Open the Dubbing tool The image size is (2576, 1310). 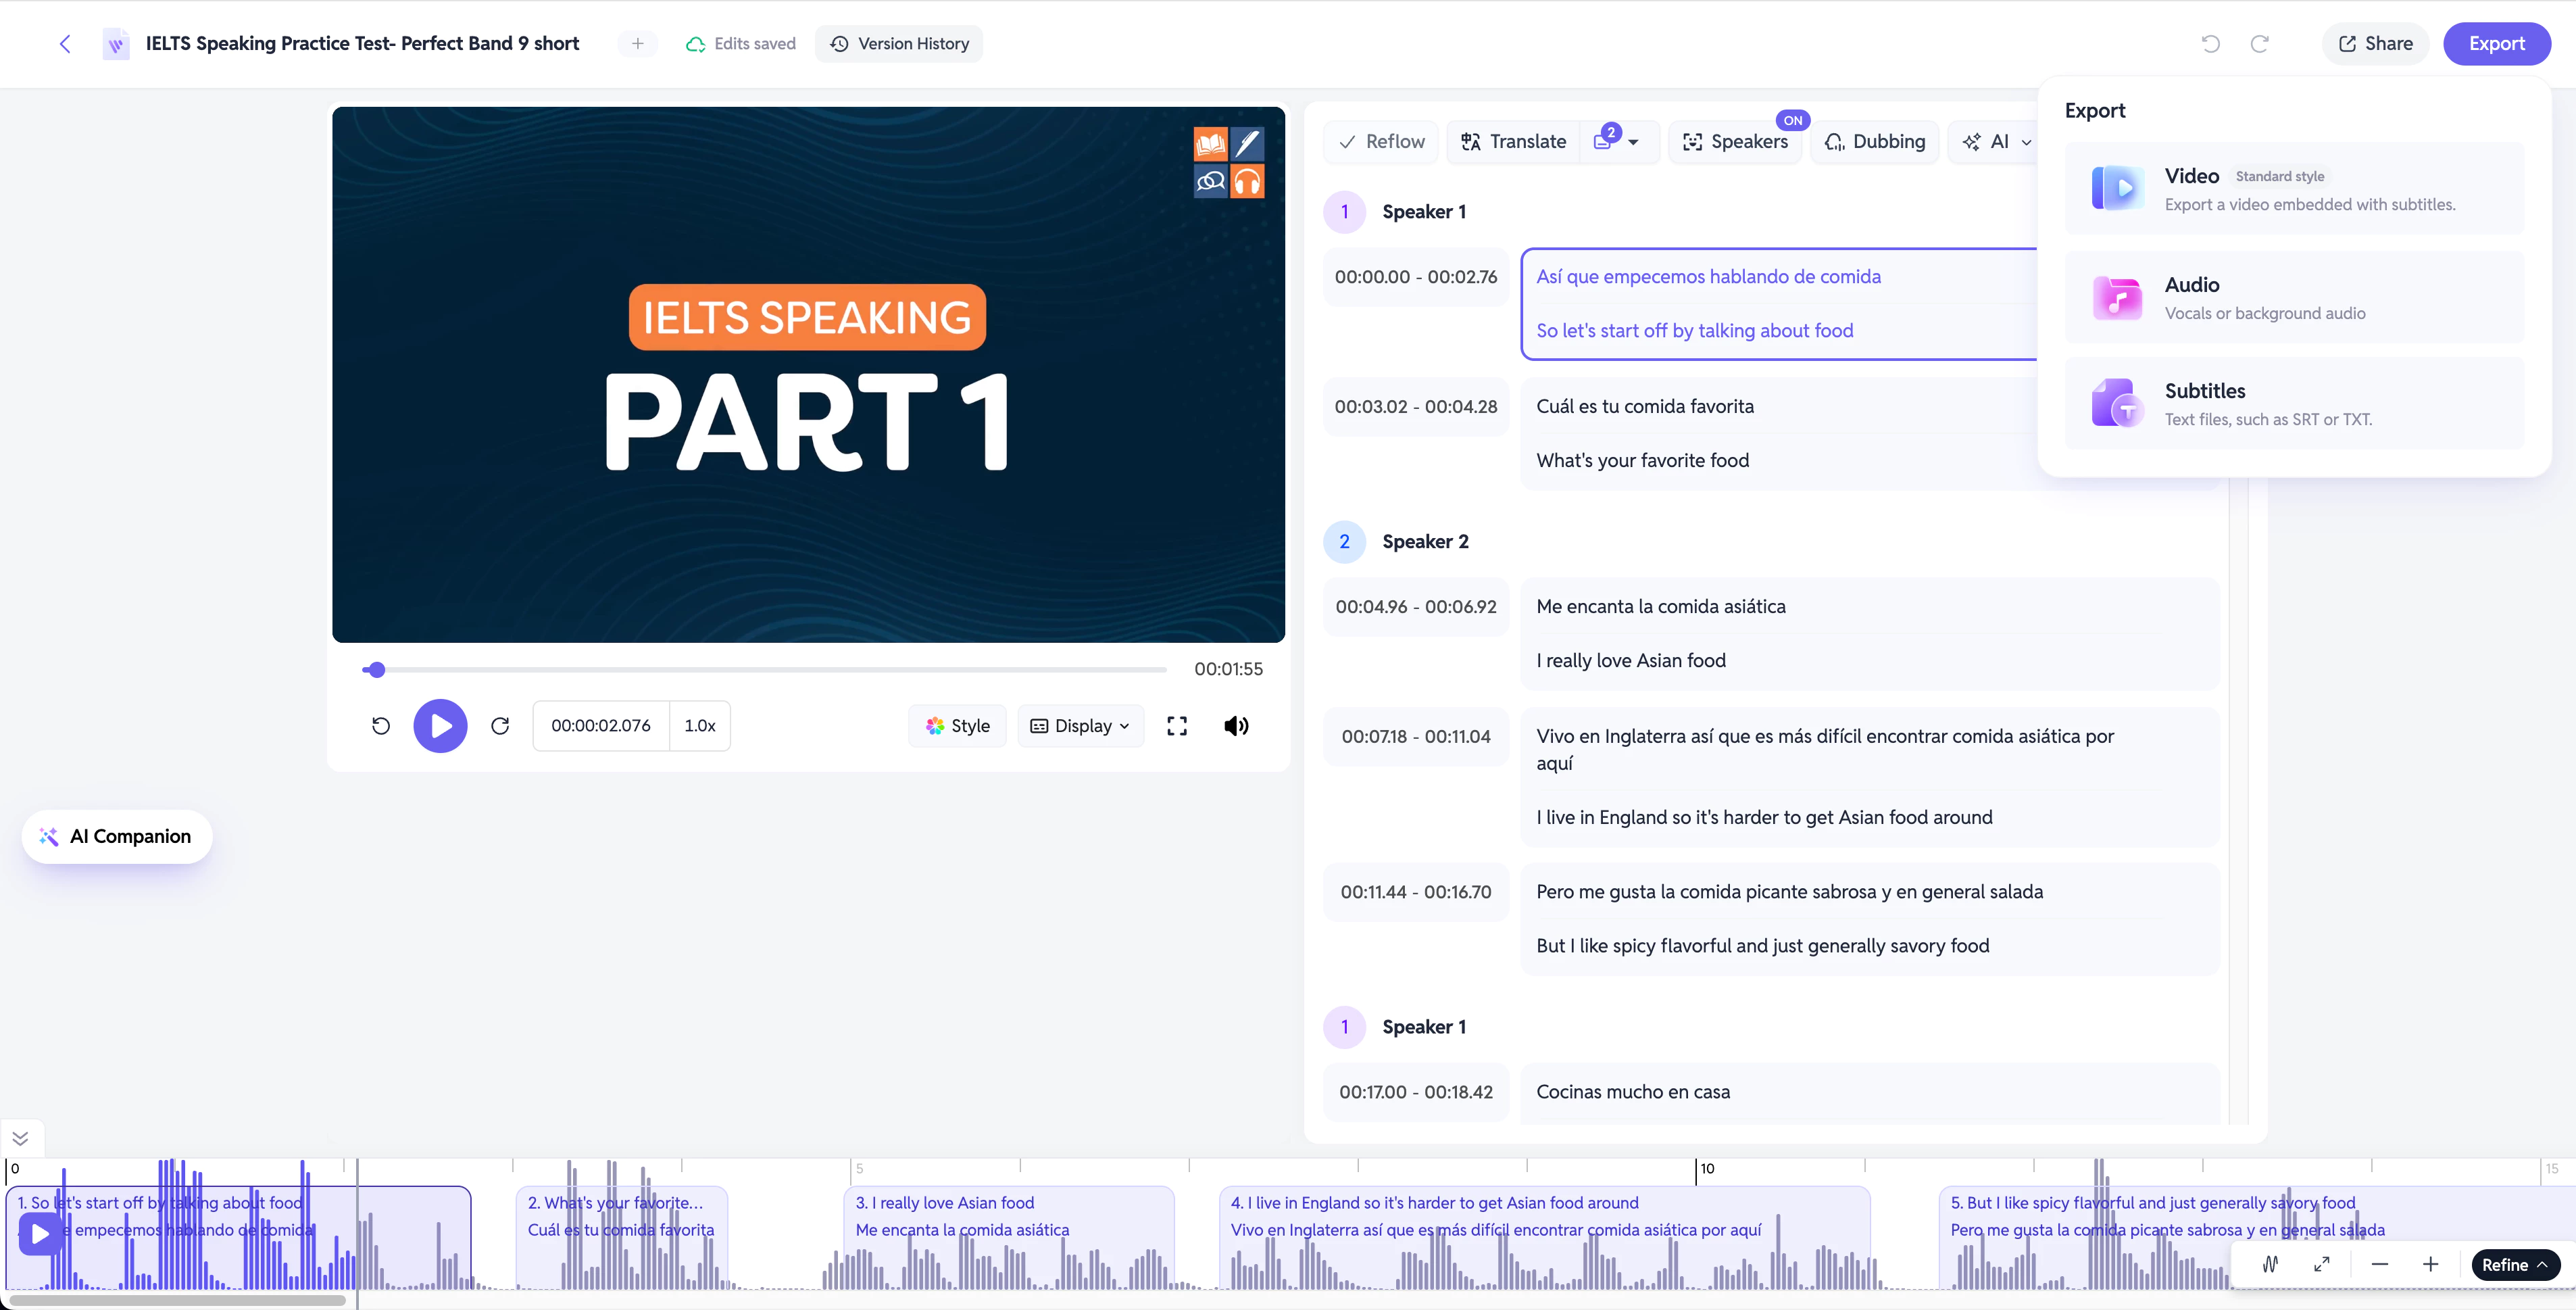1875,142
